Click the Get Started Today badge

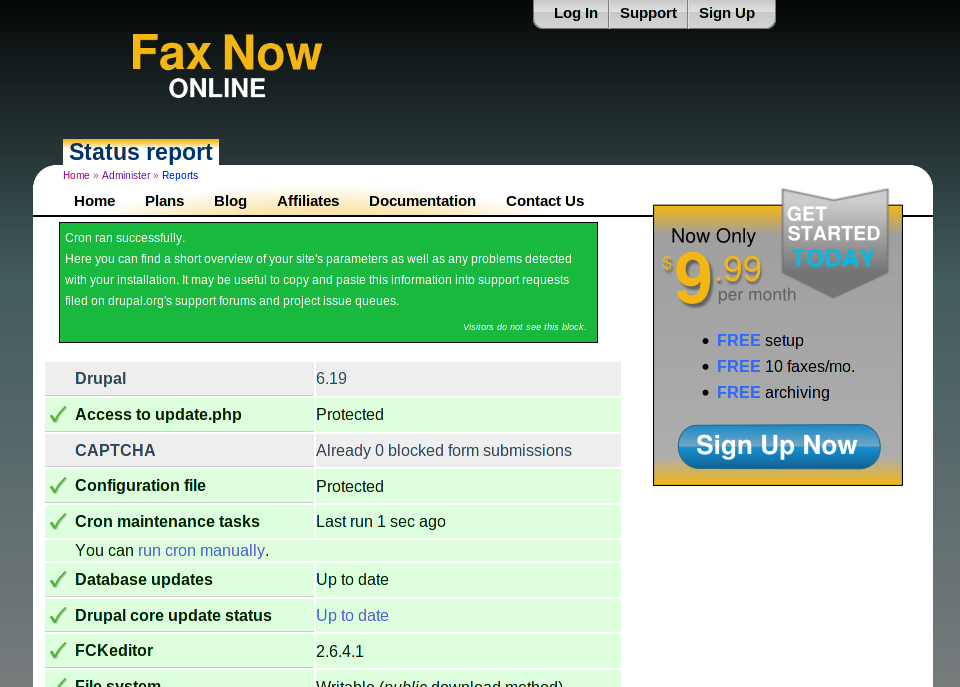click(834, 242)
